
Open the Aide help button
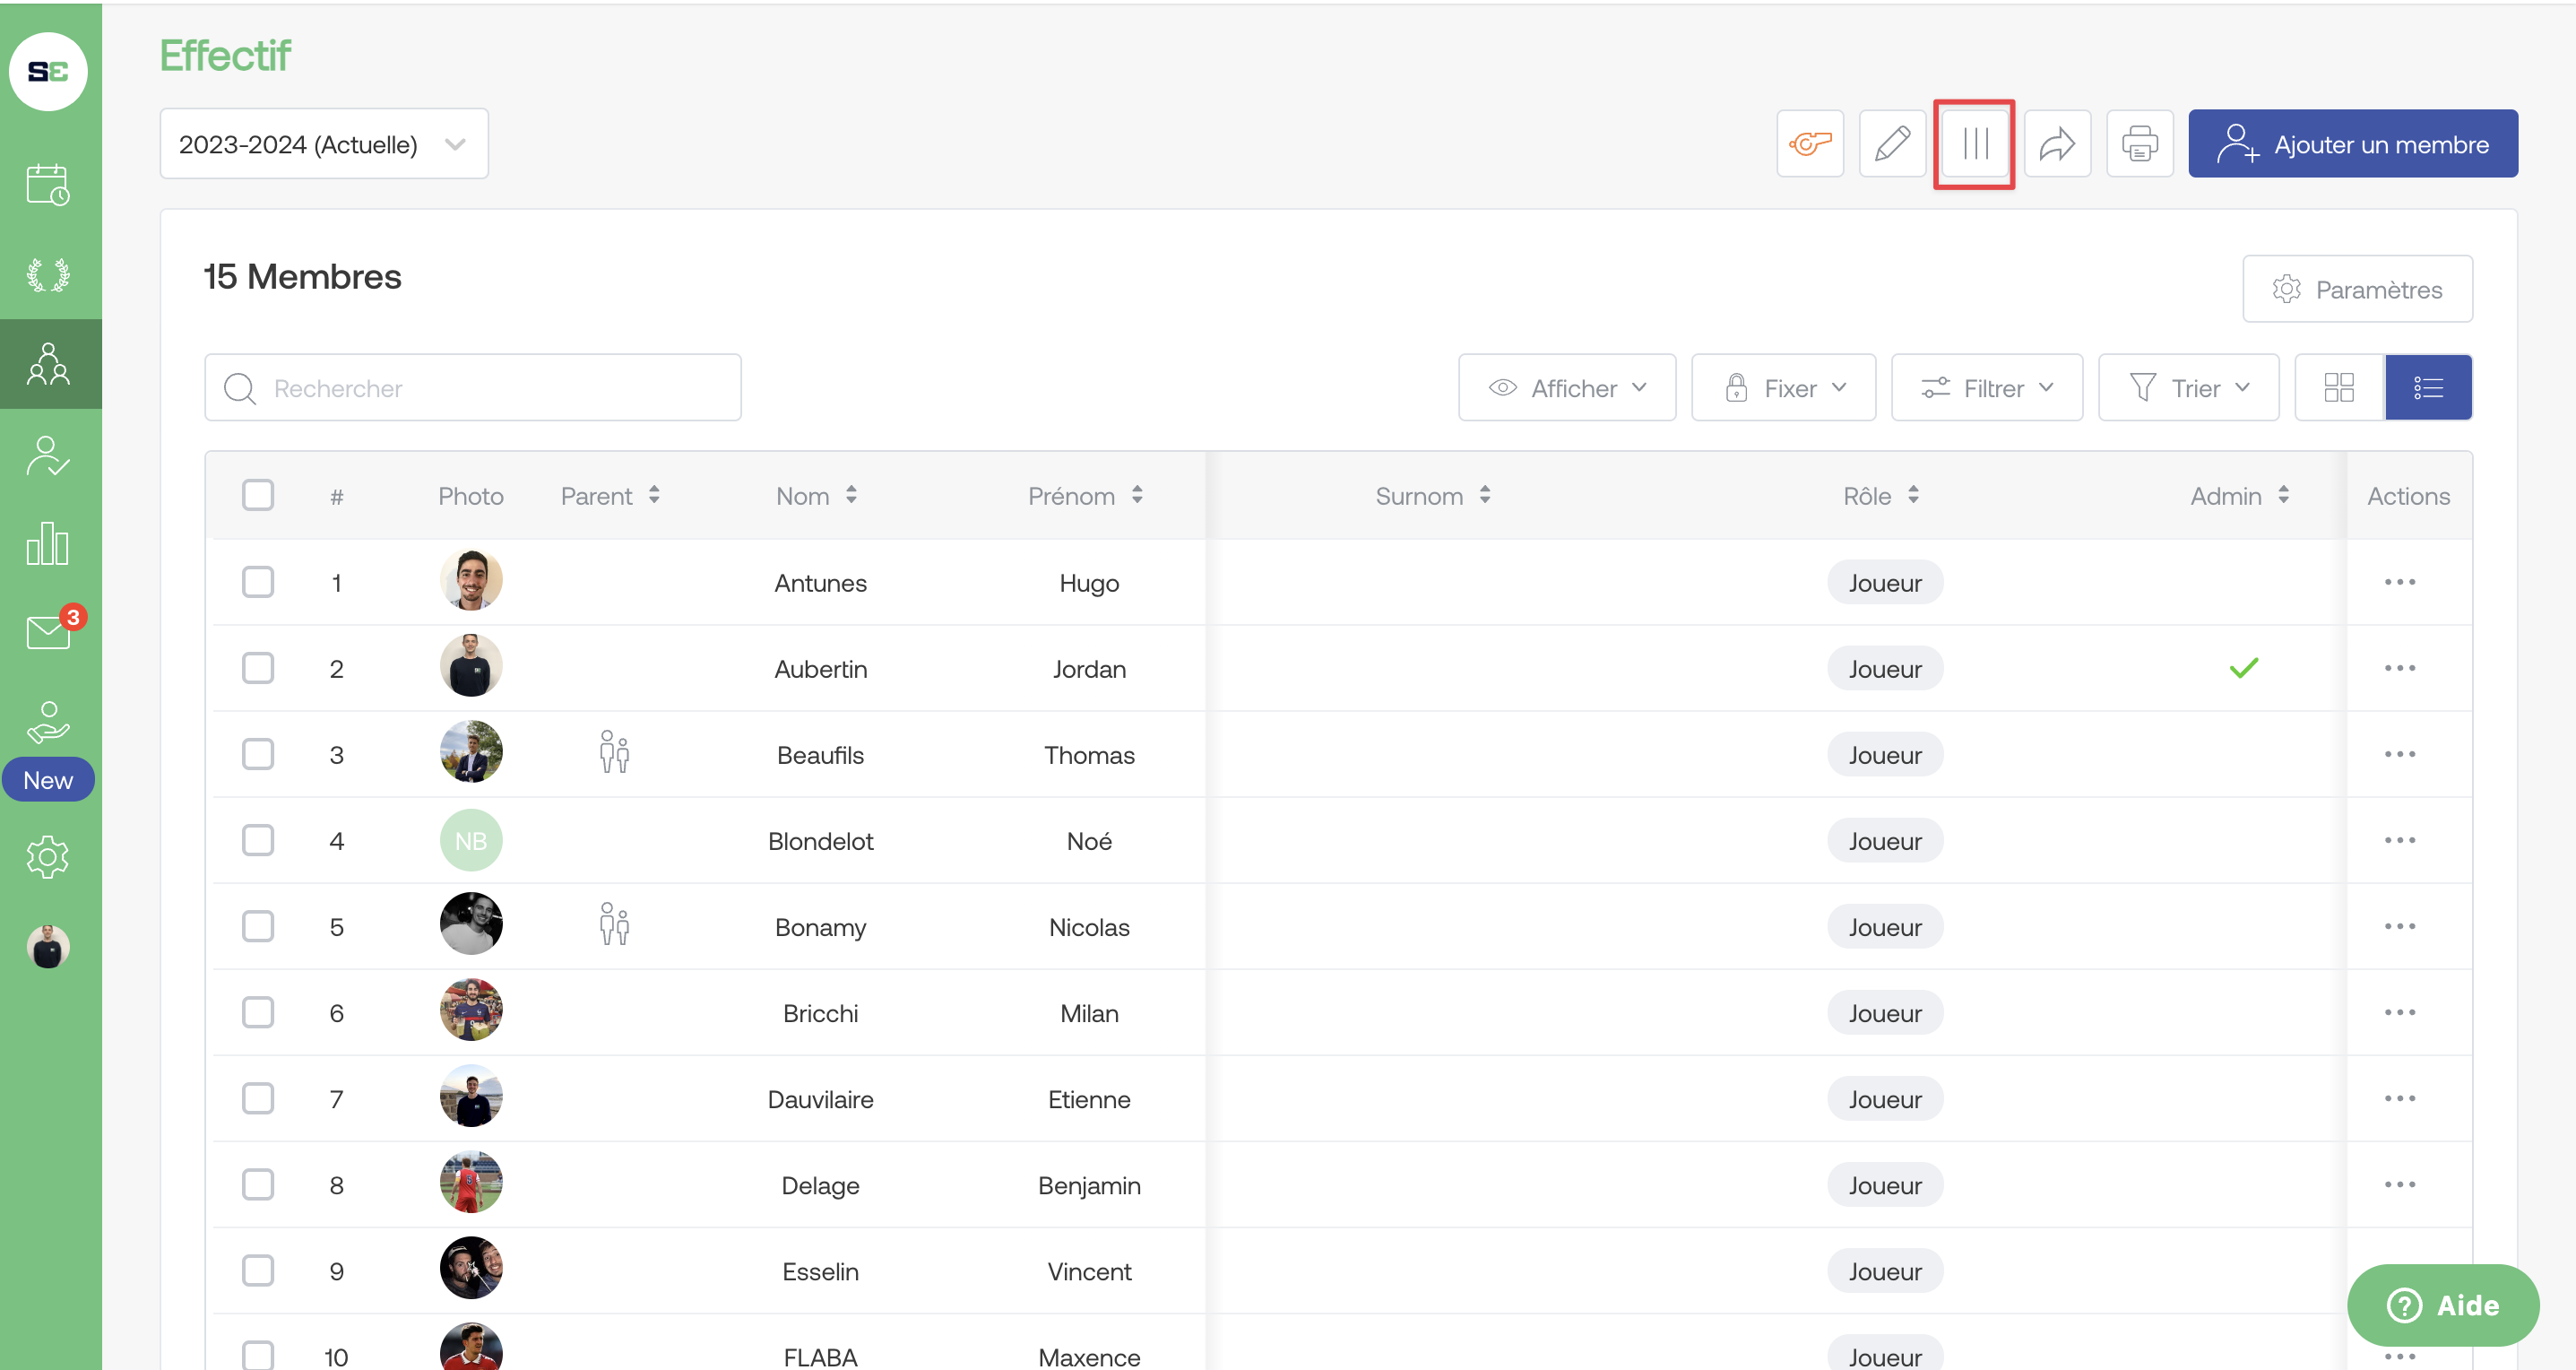2443,1305
